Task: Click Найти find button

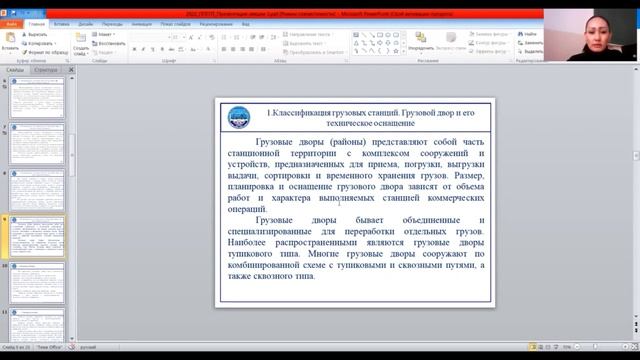Action: tap(527, 34)
